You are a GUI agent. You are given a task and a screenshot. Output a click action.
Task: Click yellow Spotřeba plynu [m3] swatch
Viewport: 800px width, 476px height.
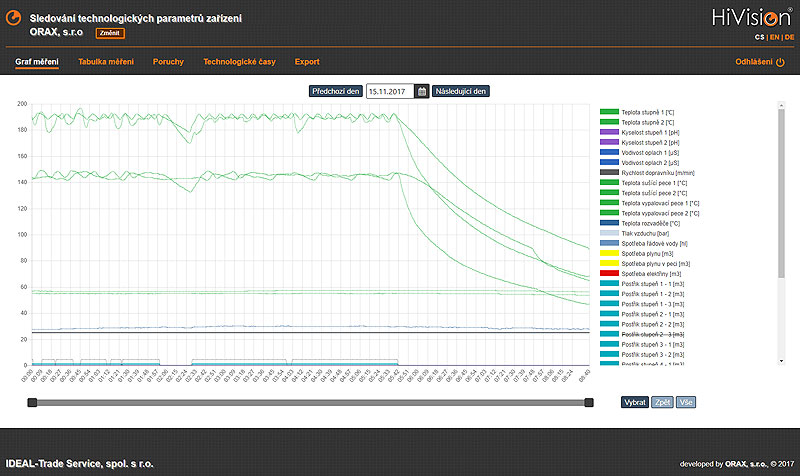(x=609, y=253)
